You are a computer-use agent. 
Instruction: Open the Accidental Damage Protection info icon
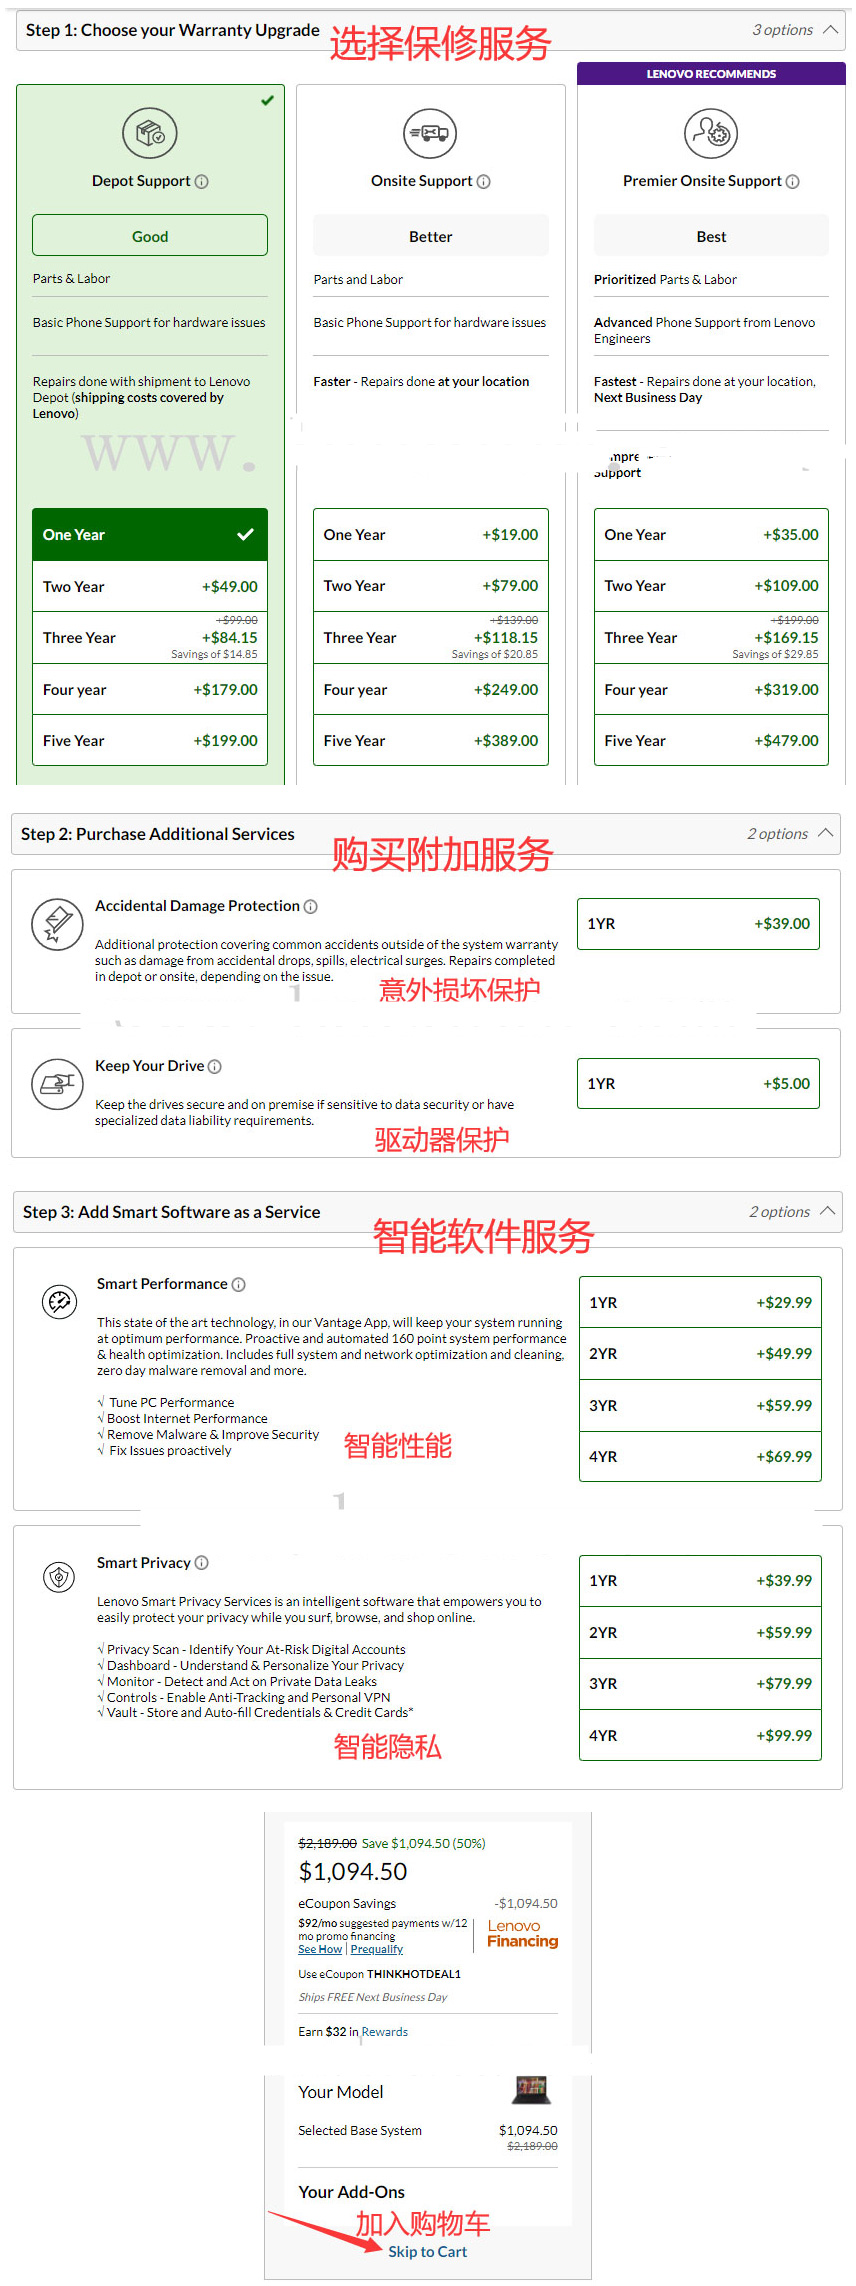(311, 907)
